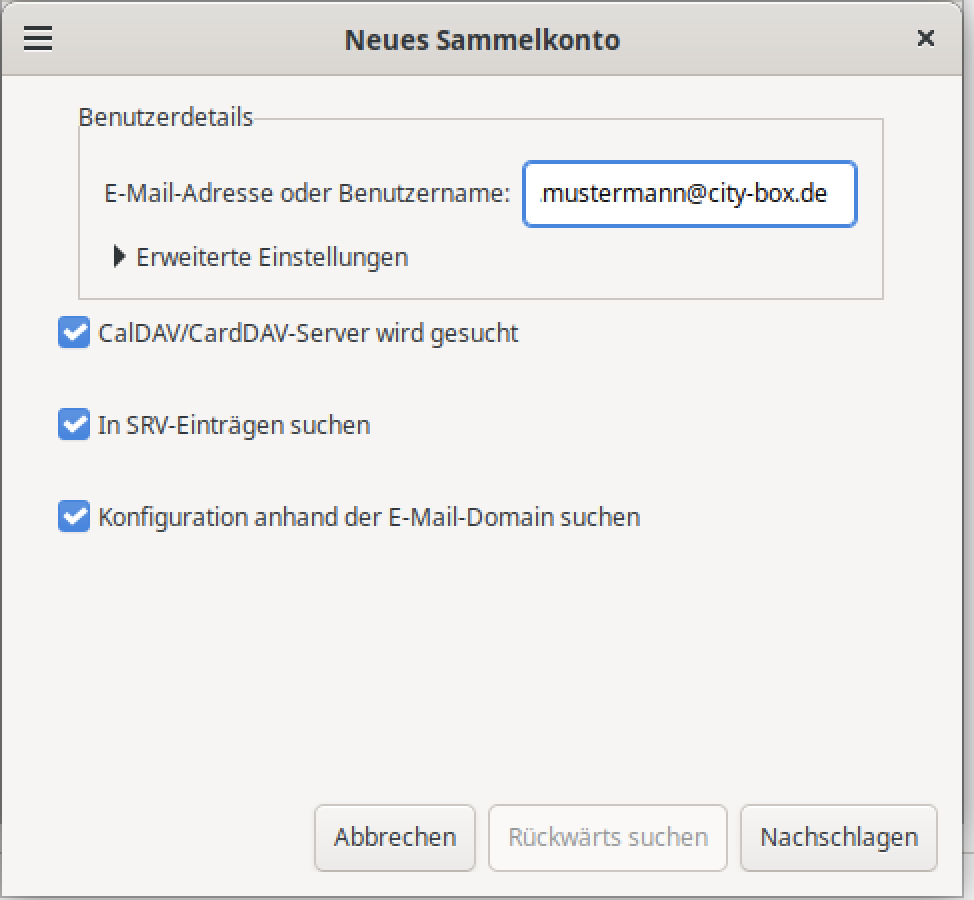Click the E-Mail-Adresse oder Benutzername label
Image resolution: width=974 pixels, height=900 pixels.
pos(307,194)
